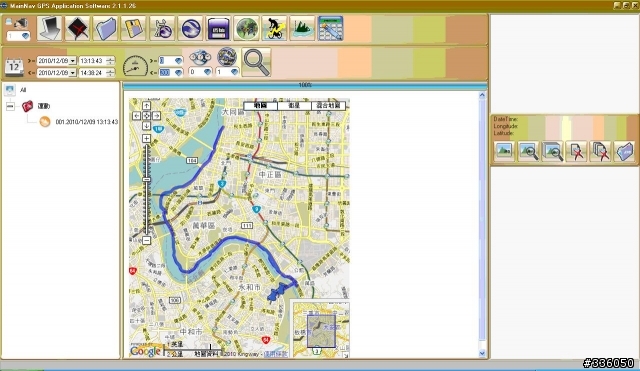
Task: Pan map up with the arrow button
Action: (x=146, y=106)
